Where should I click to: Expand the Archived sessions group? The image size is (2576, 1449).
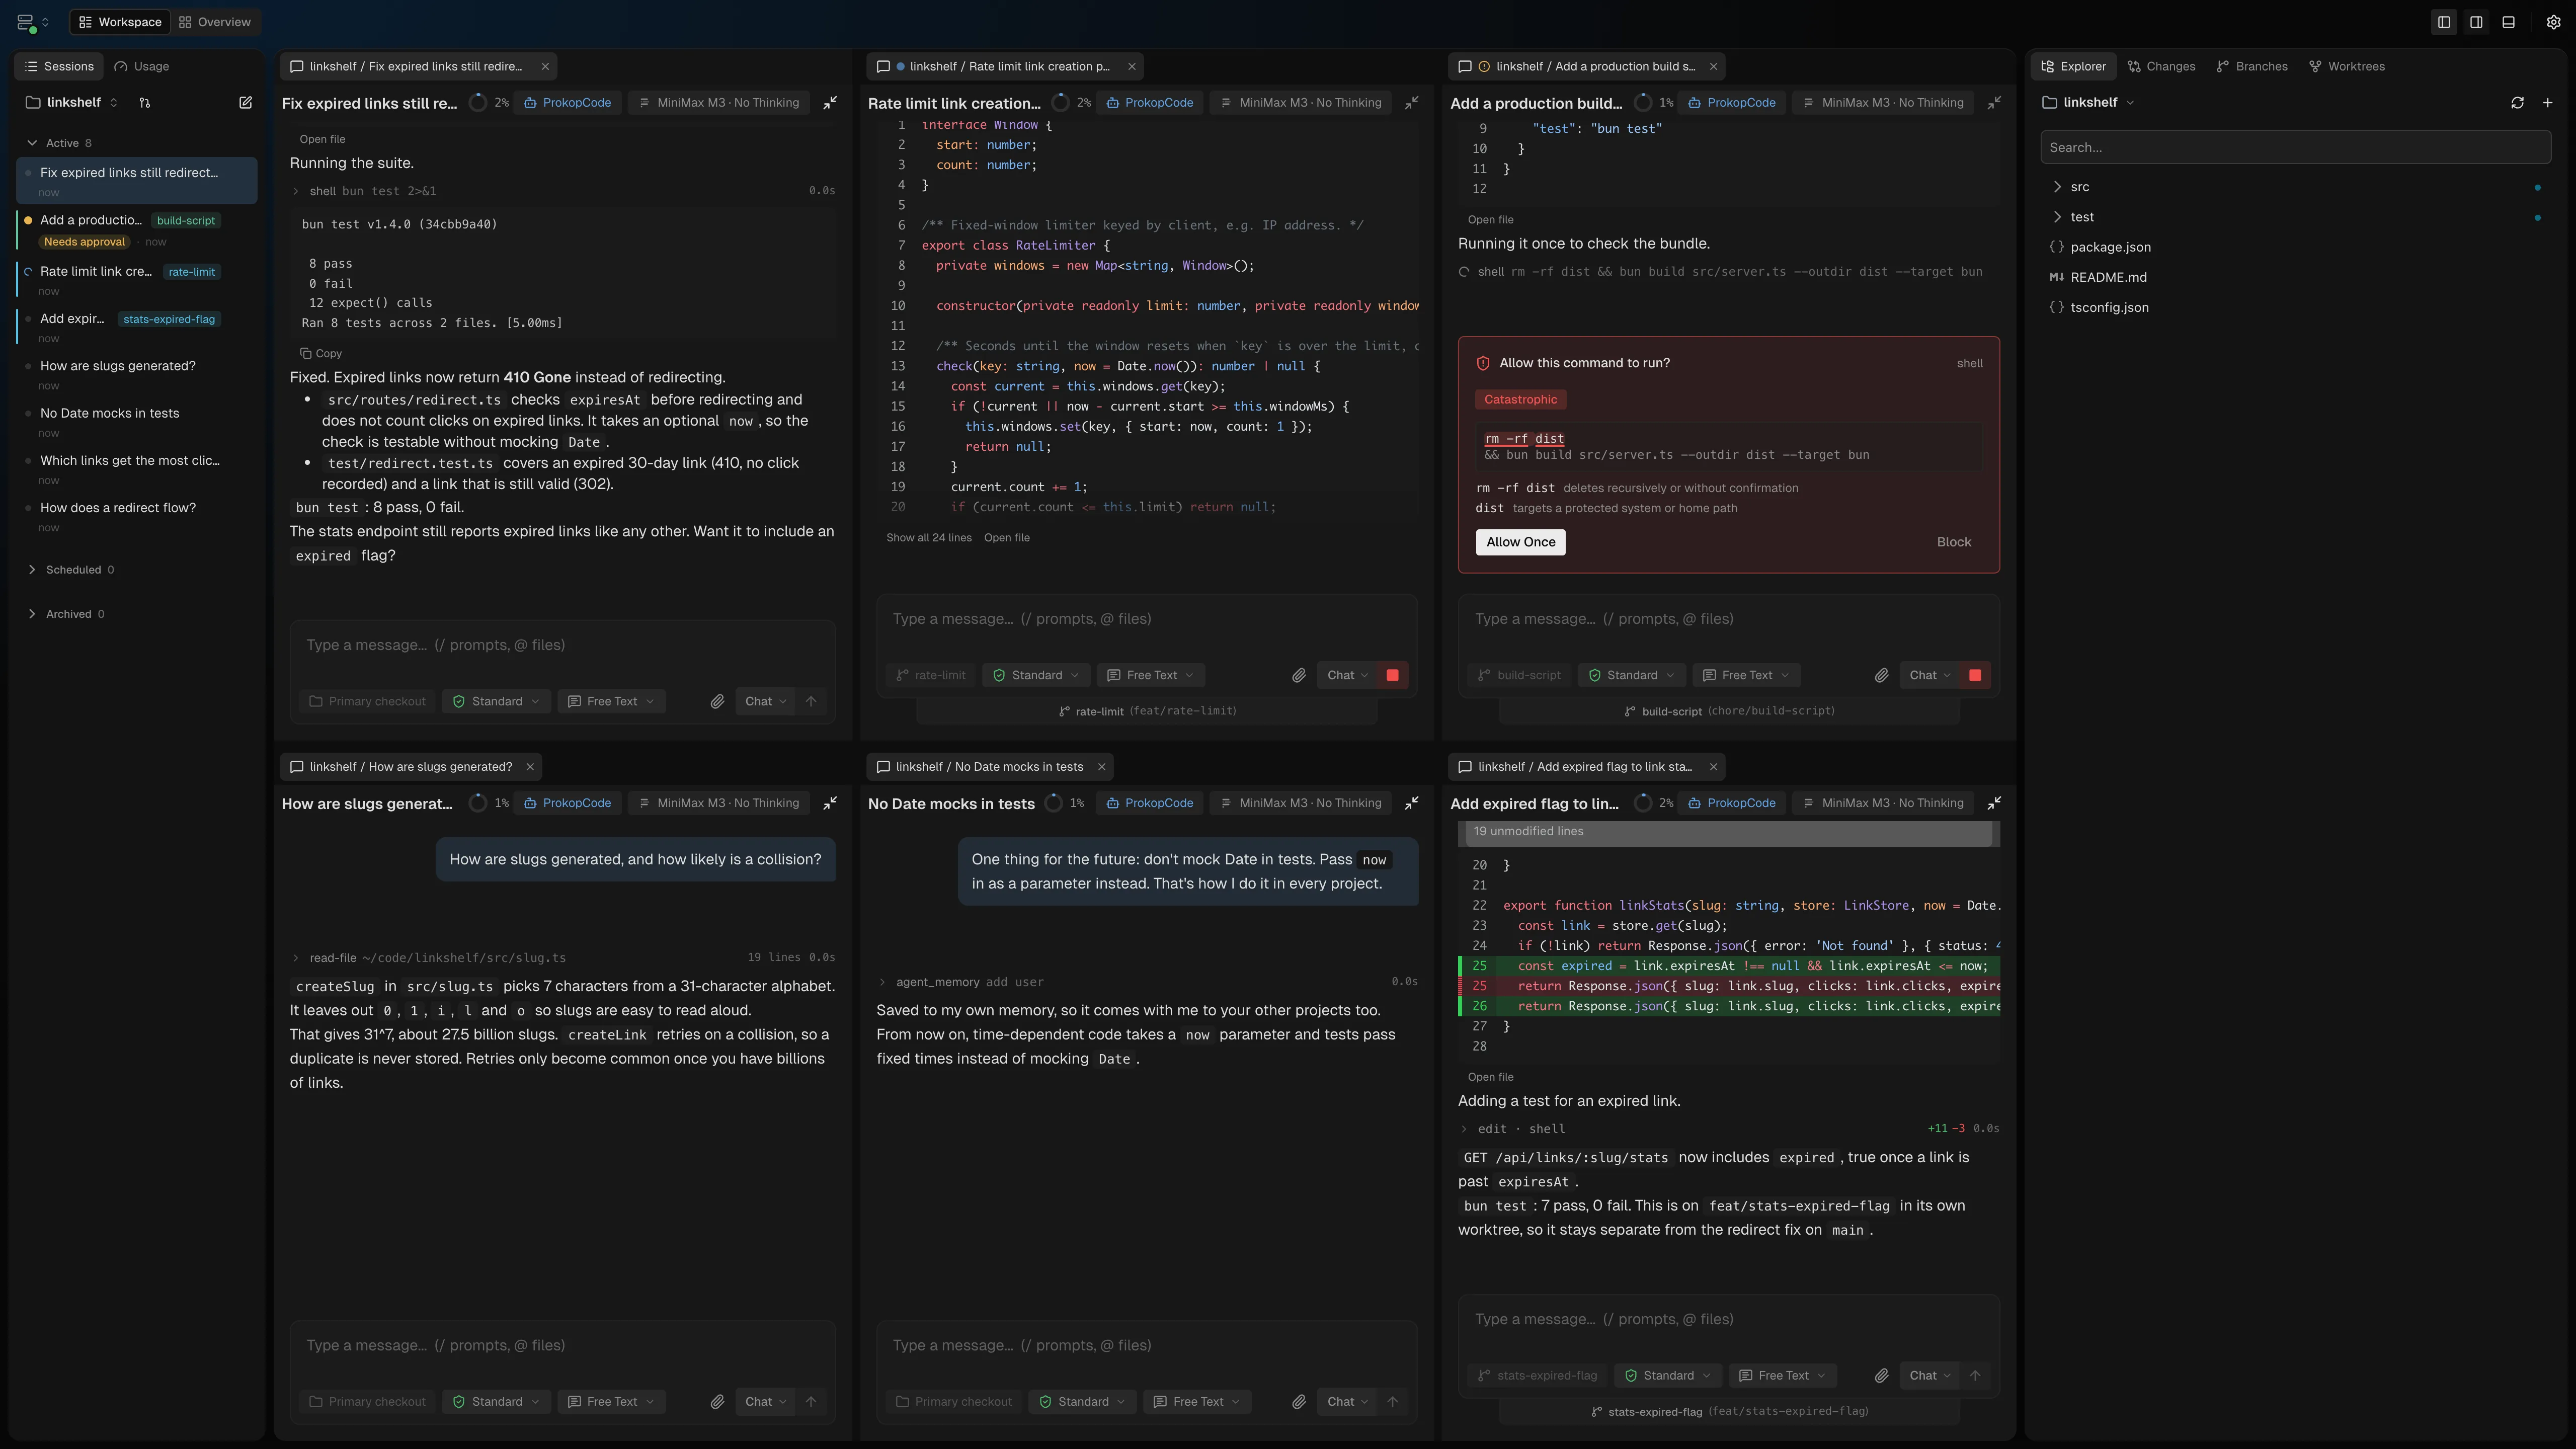(66, 614)
